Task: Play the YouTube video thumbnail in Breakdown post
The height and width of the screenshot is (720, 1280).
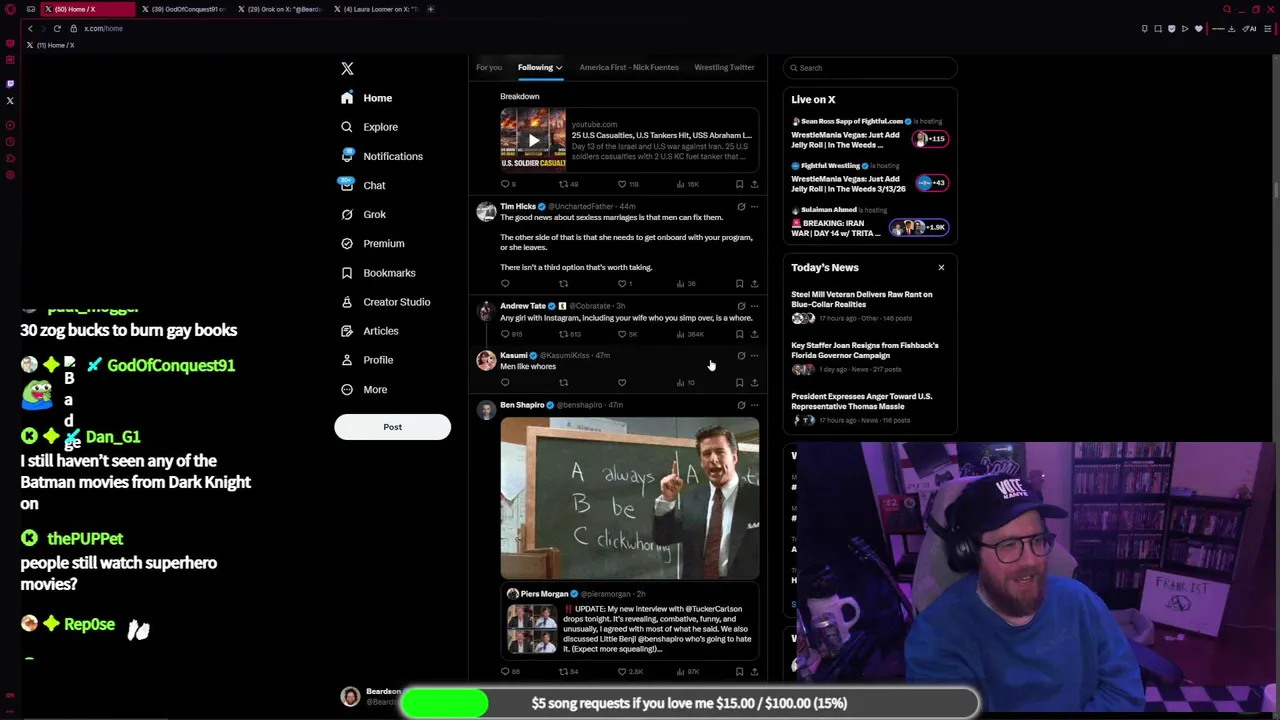Action: (533, 140)
